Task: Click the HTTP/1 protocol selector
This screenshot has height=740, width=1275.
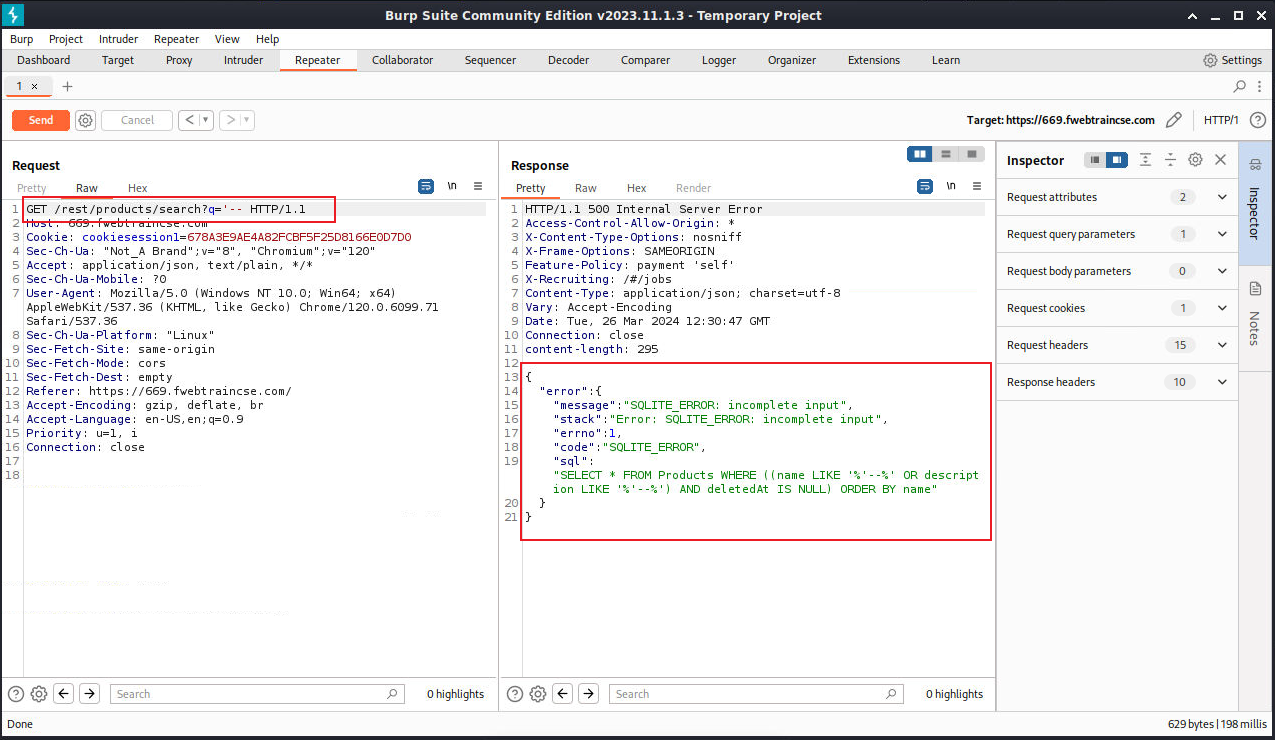Action: [1221, 120]
